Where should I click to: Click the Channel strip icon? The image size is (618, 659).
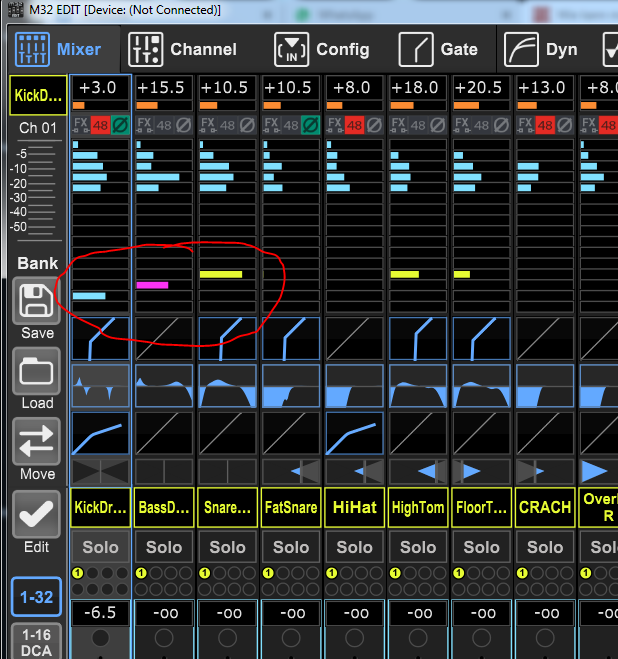pos(145,50)
